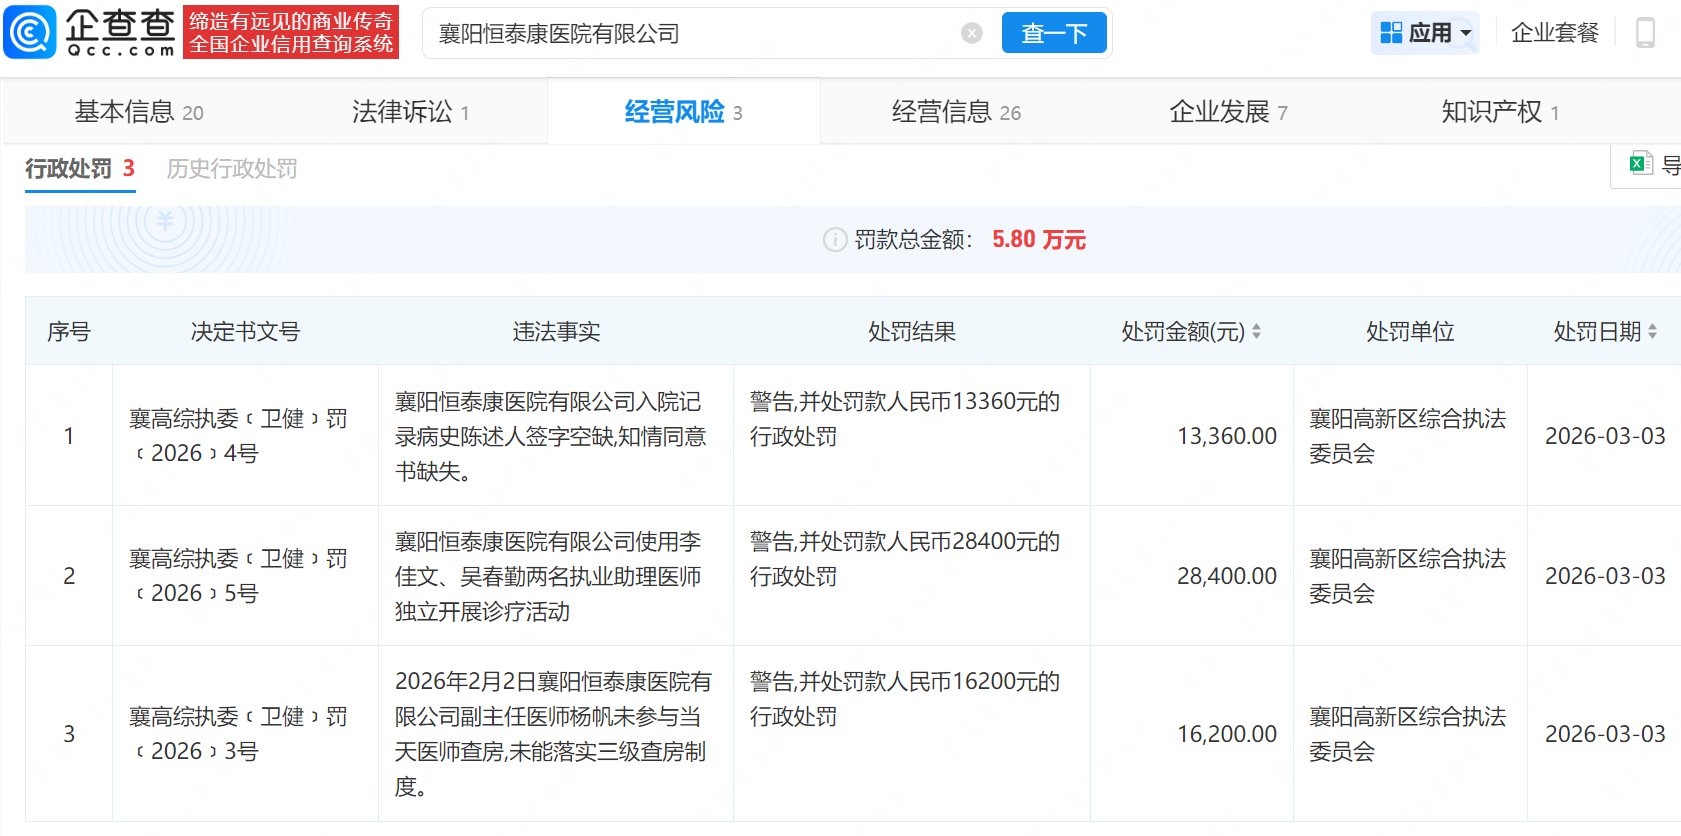This screenshot has height=836, width=1681.
Task: Click the 处罚单位 column header
Action: coord(1410,332)
